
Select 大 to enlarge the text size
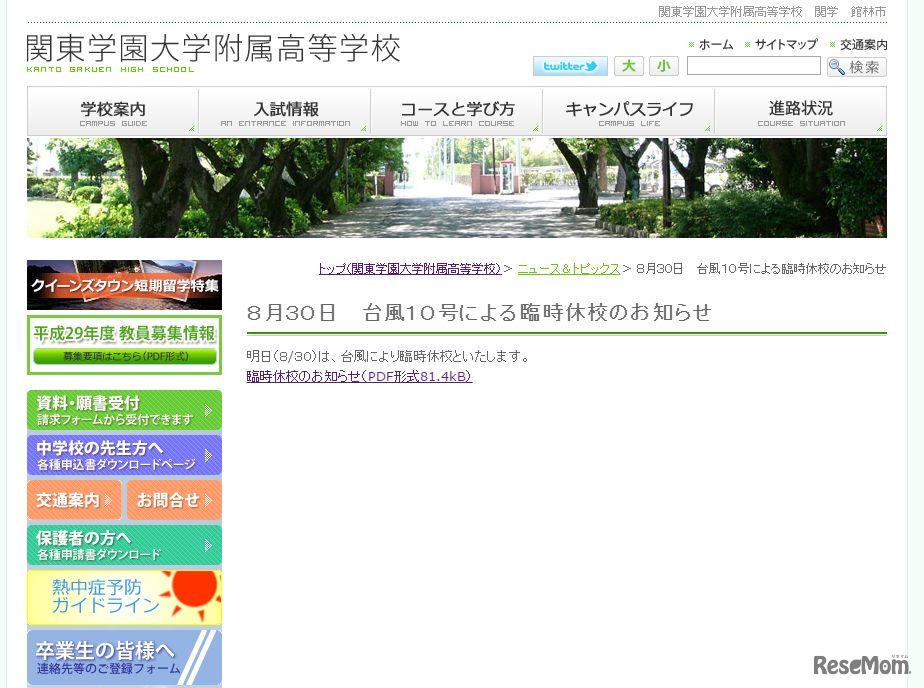[628, 65]
